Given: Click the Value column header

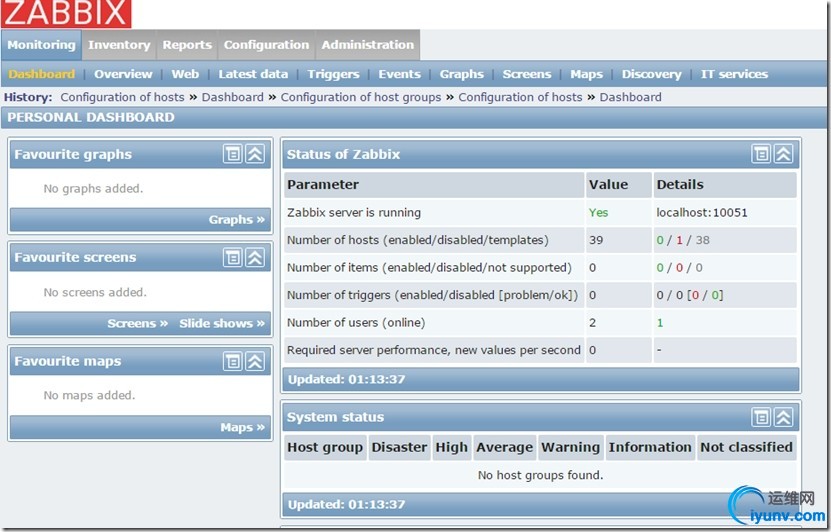Looking at the screenshot, I should 618,185.
